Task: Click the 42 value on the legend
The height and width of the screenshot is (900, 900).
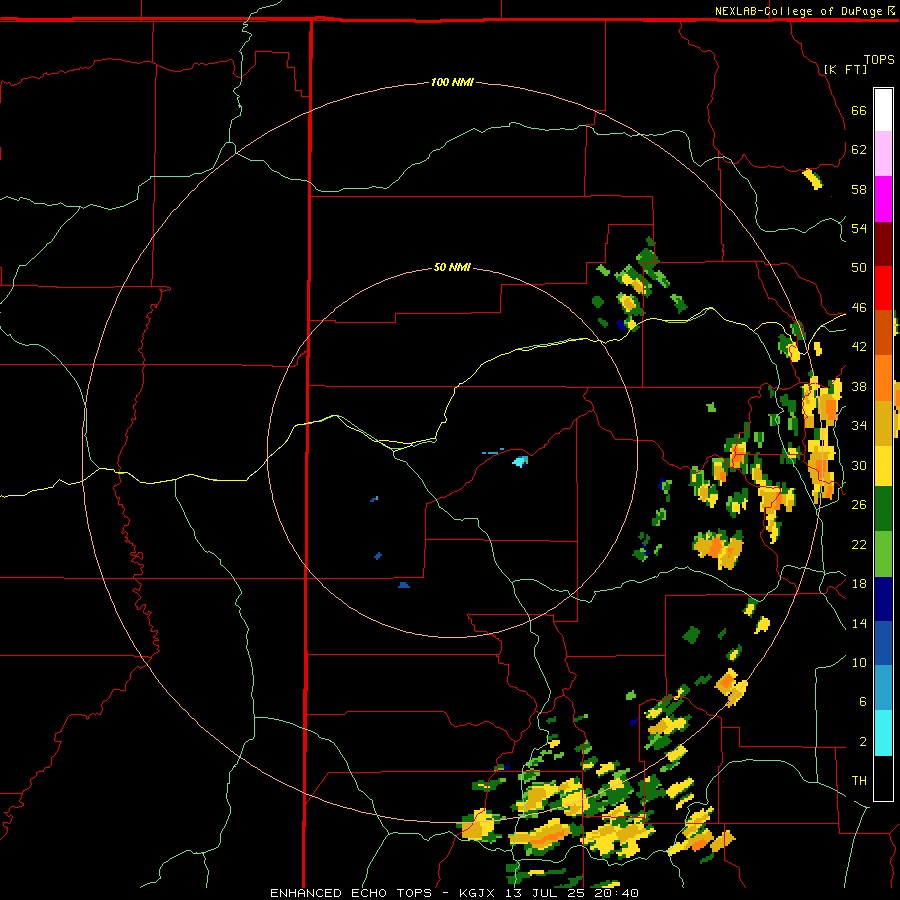Action: pyautogui.click(x=859, y=347)
